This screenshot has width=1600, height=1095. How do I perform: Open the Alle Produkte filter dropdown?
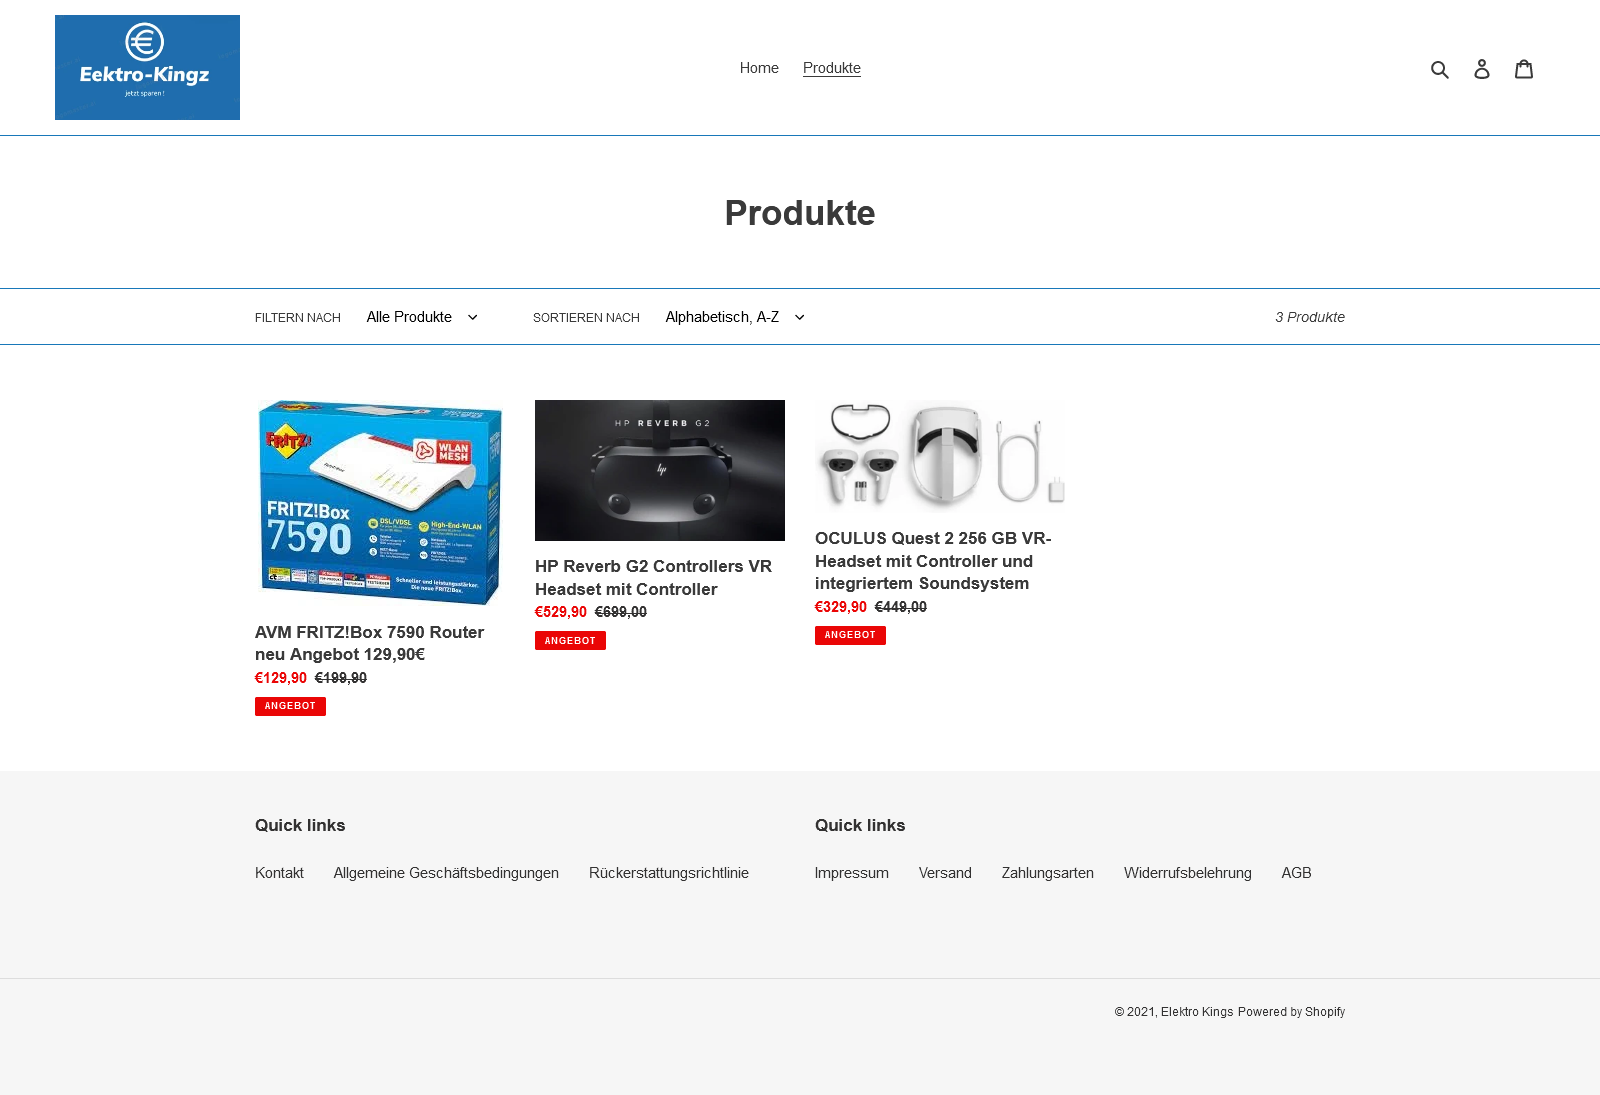point(422,317)
